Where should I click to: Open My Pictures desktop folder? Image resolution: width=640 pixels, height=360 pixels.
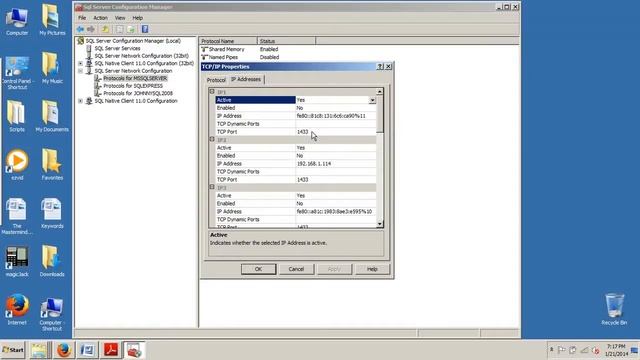pyautogui.click(x=52, y=20)
